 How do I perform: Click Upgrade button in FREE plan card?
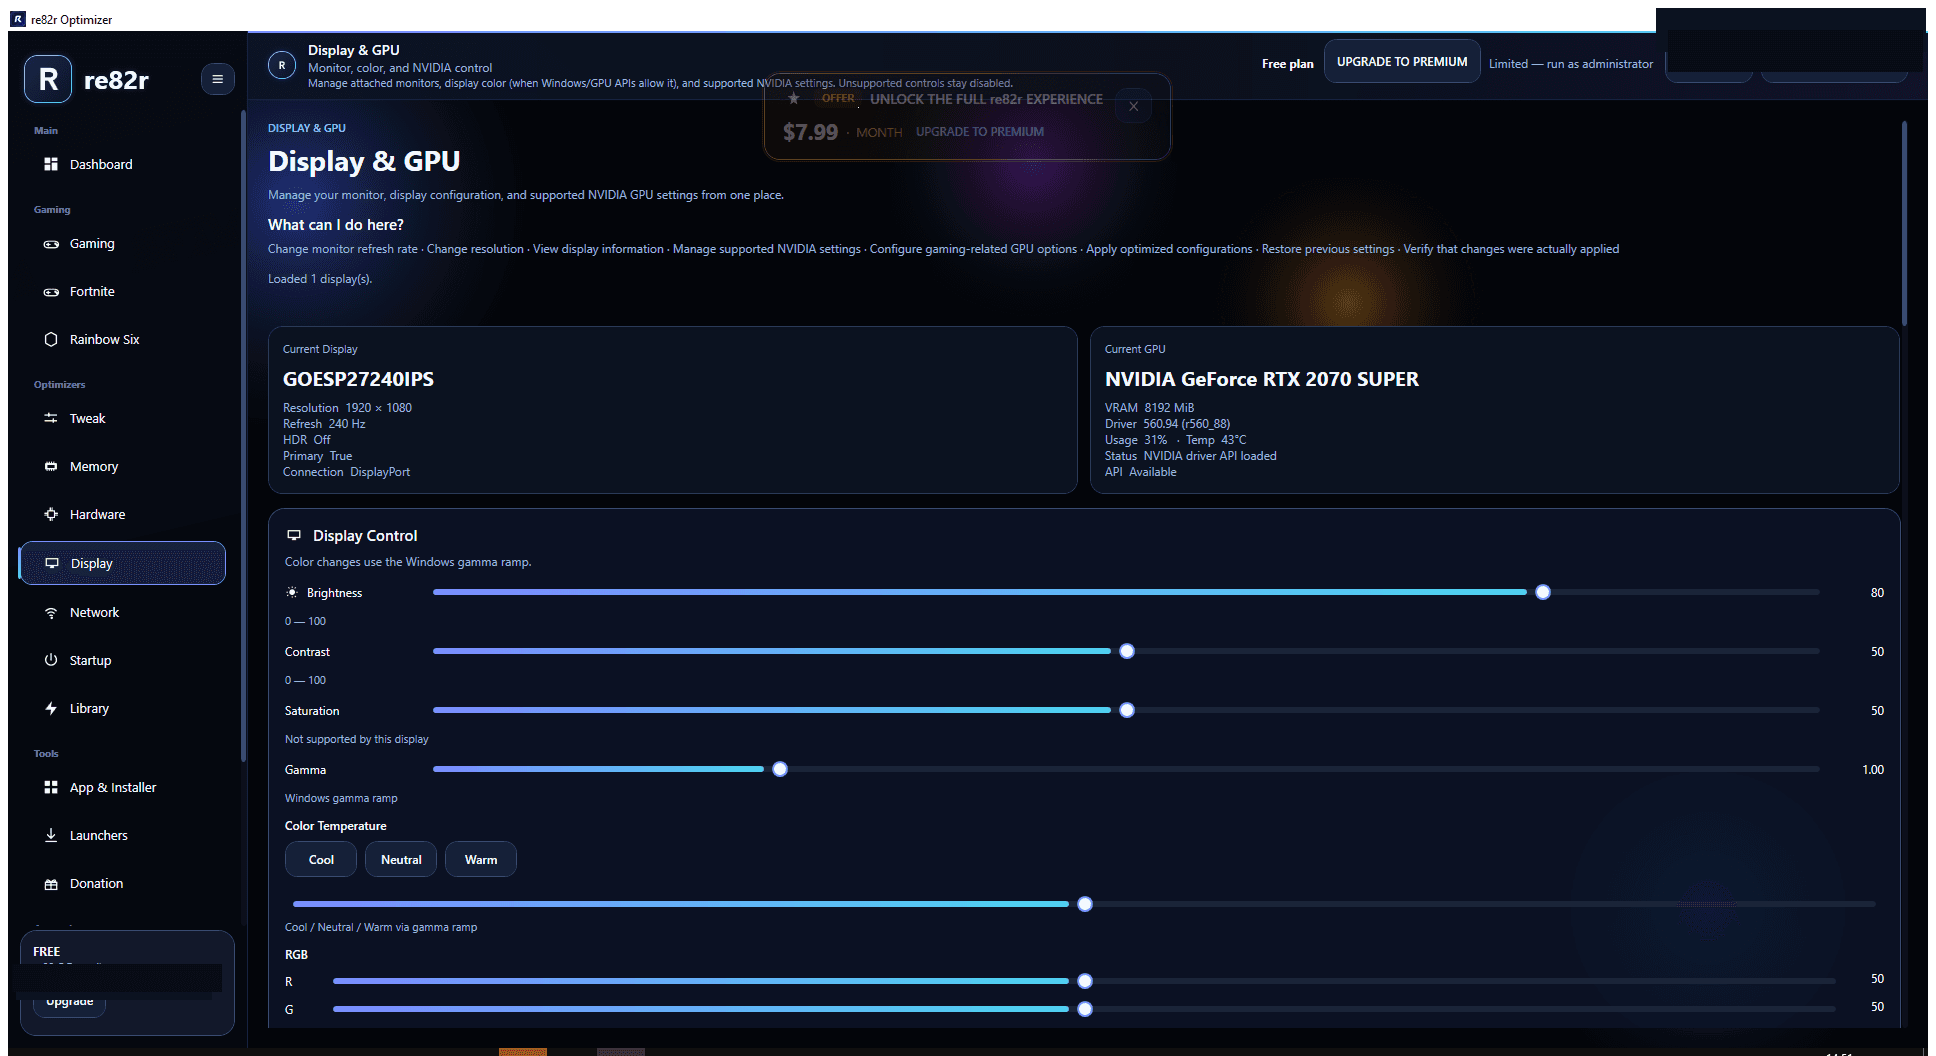pyautogui.click(x=70, y=1002)
